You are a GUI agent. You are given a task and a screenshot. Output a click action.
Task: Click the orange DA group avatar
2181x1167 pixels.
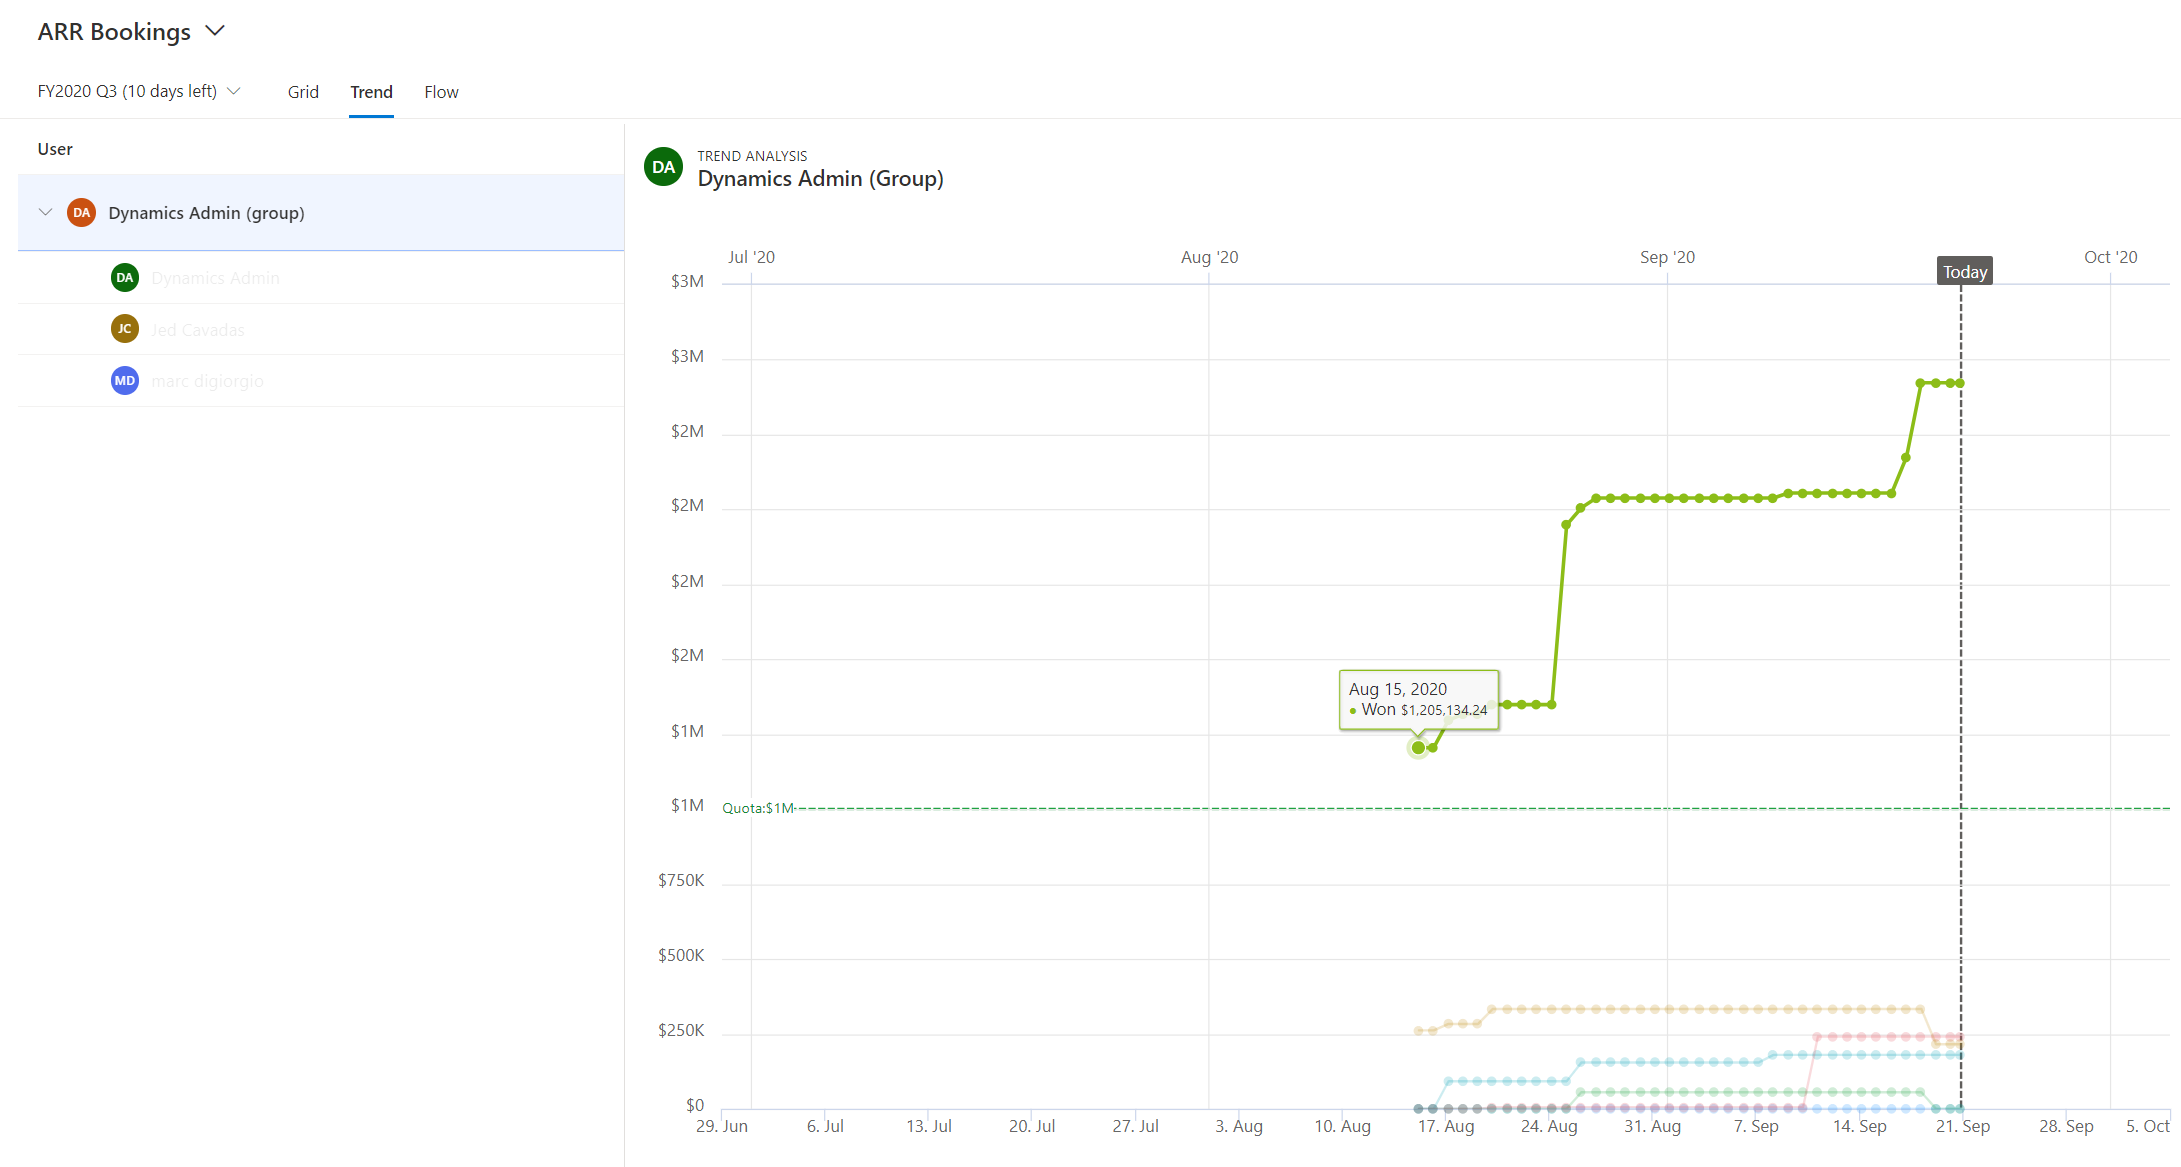[x=81, y=212]
